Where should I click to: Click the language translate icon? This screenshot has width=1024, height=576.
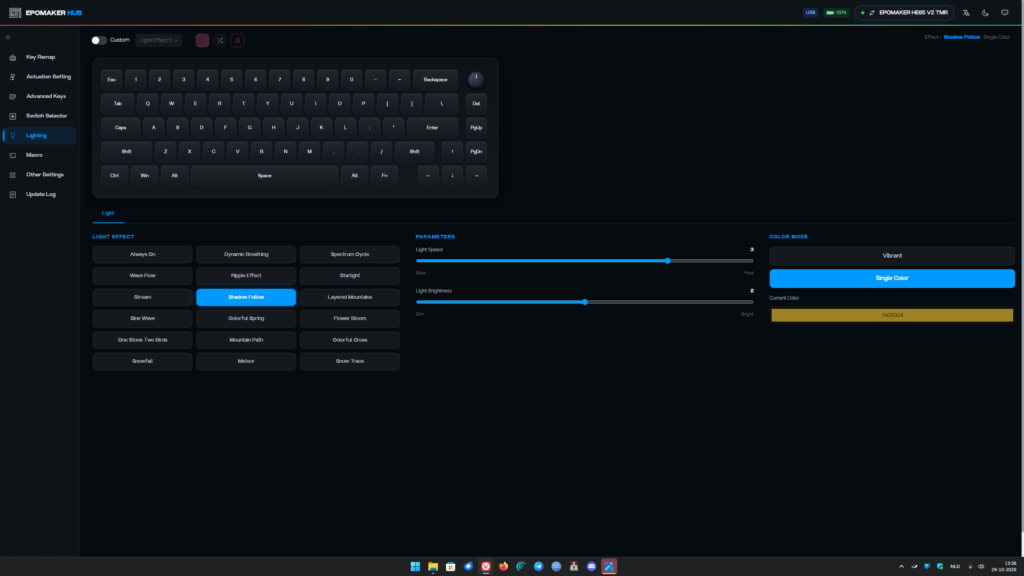point(967,12)
